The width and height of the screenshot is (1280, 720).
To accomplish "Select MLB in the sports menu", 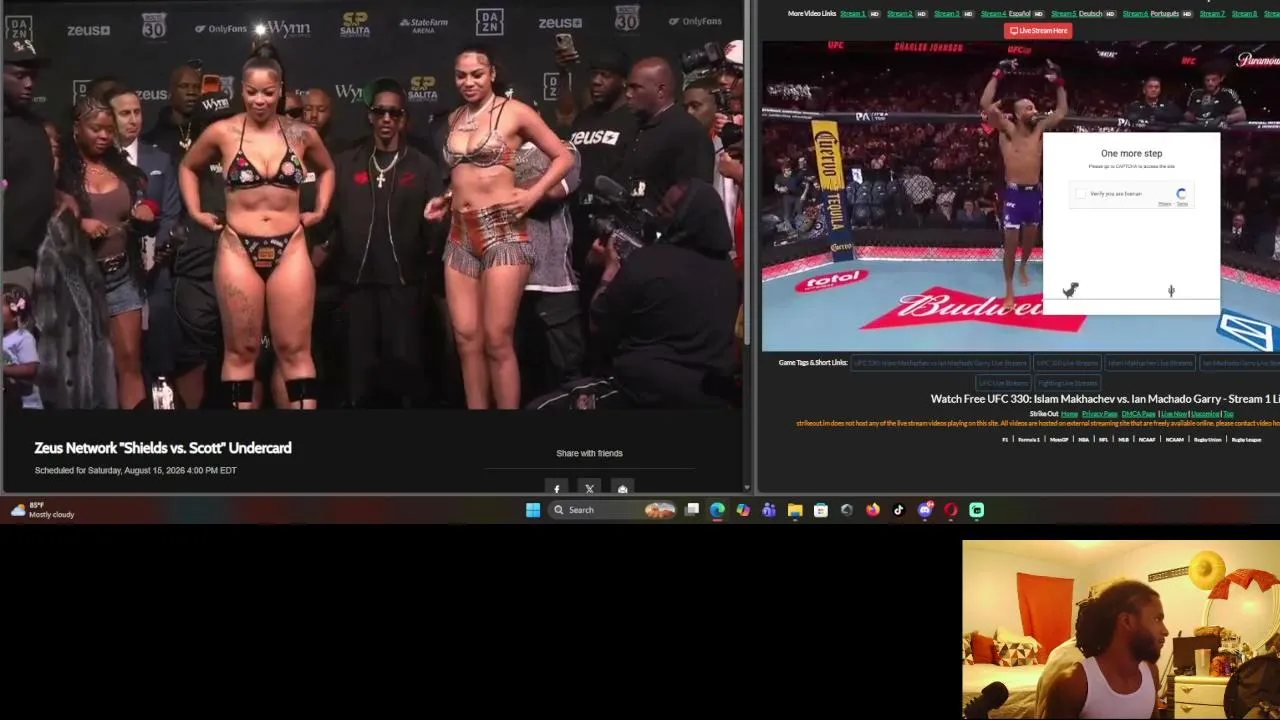I will click(x=1123, y=440).
